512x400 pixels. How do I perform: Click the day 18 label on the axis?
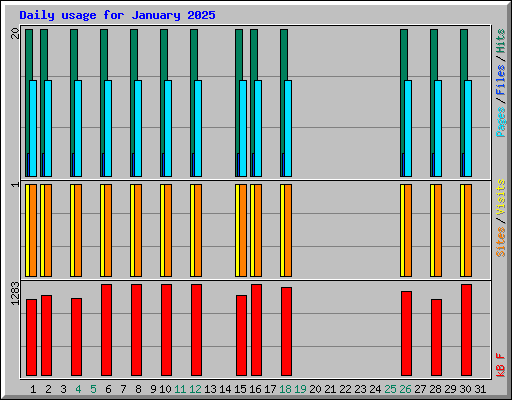285,389
